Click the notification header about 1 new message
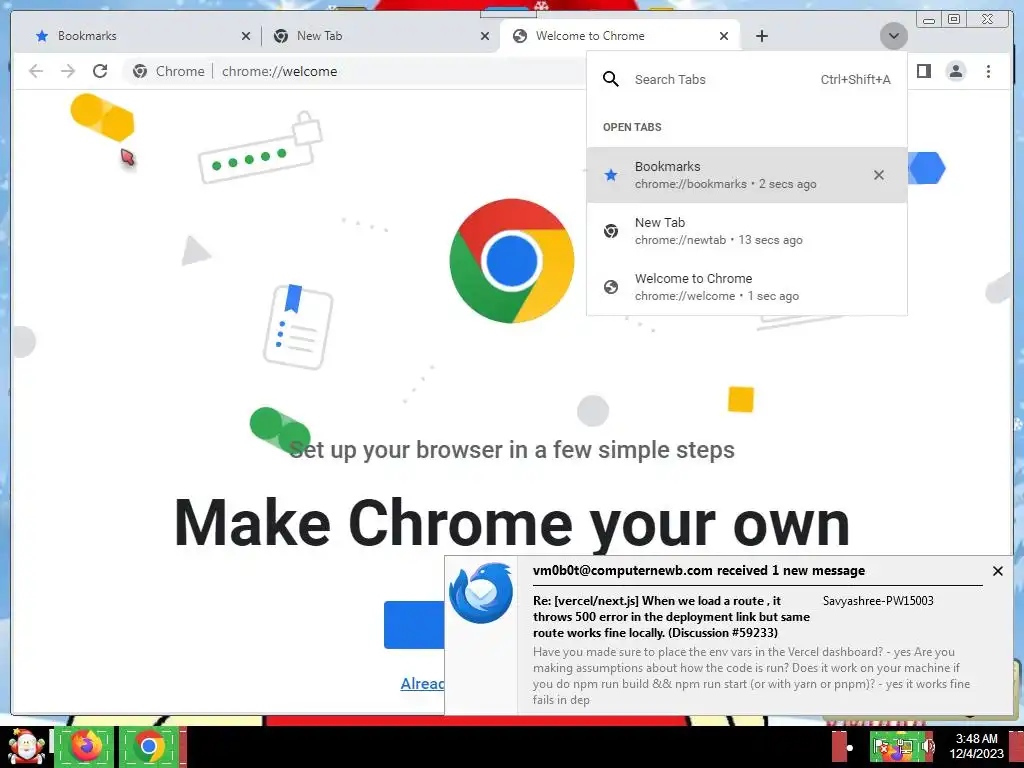This screenshot has width=1024, height=768. click(x=699, y=571)
